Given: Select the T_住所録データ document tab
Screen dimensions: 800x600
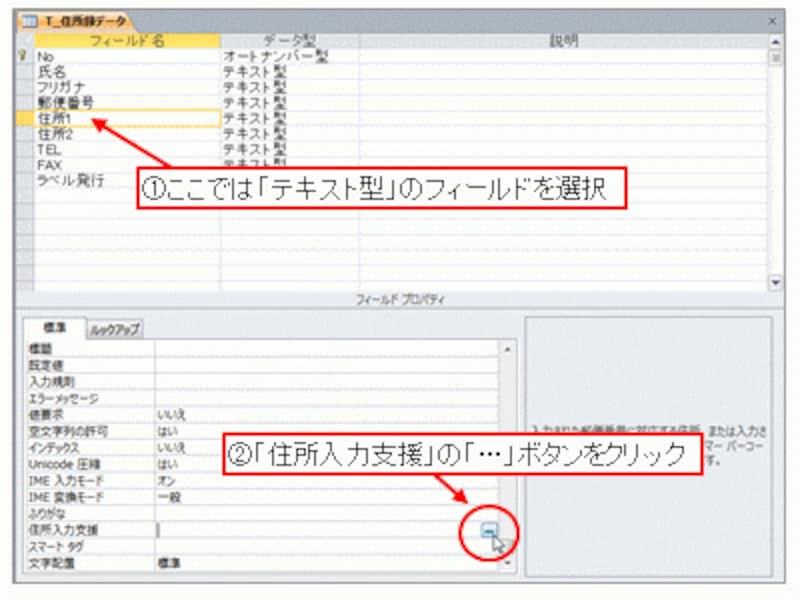Looking at the screenshot, I should point(75,21).
